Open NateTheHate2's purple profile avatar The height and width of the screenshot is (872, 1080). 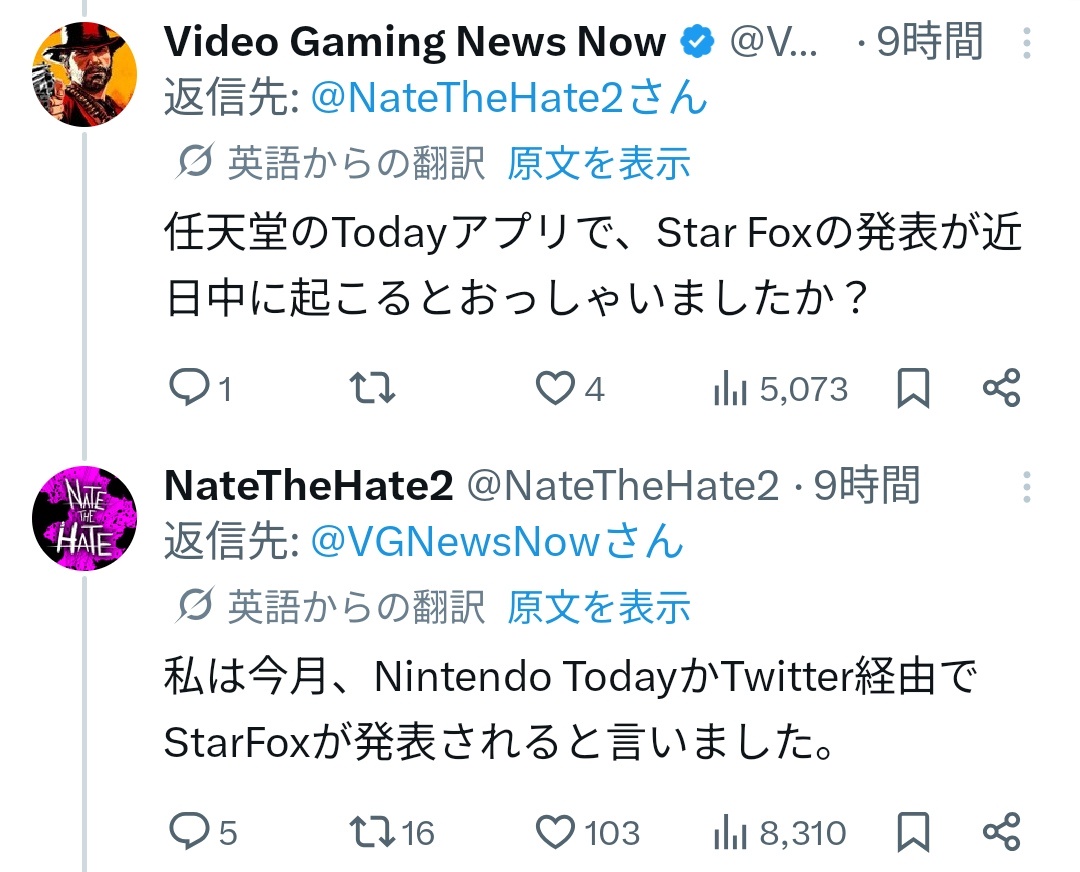tap(85, 519)
